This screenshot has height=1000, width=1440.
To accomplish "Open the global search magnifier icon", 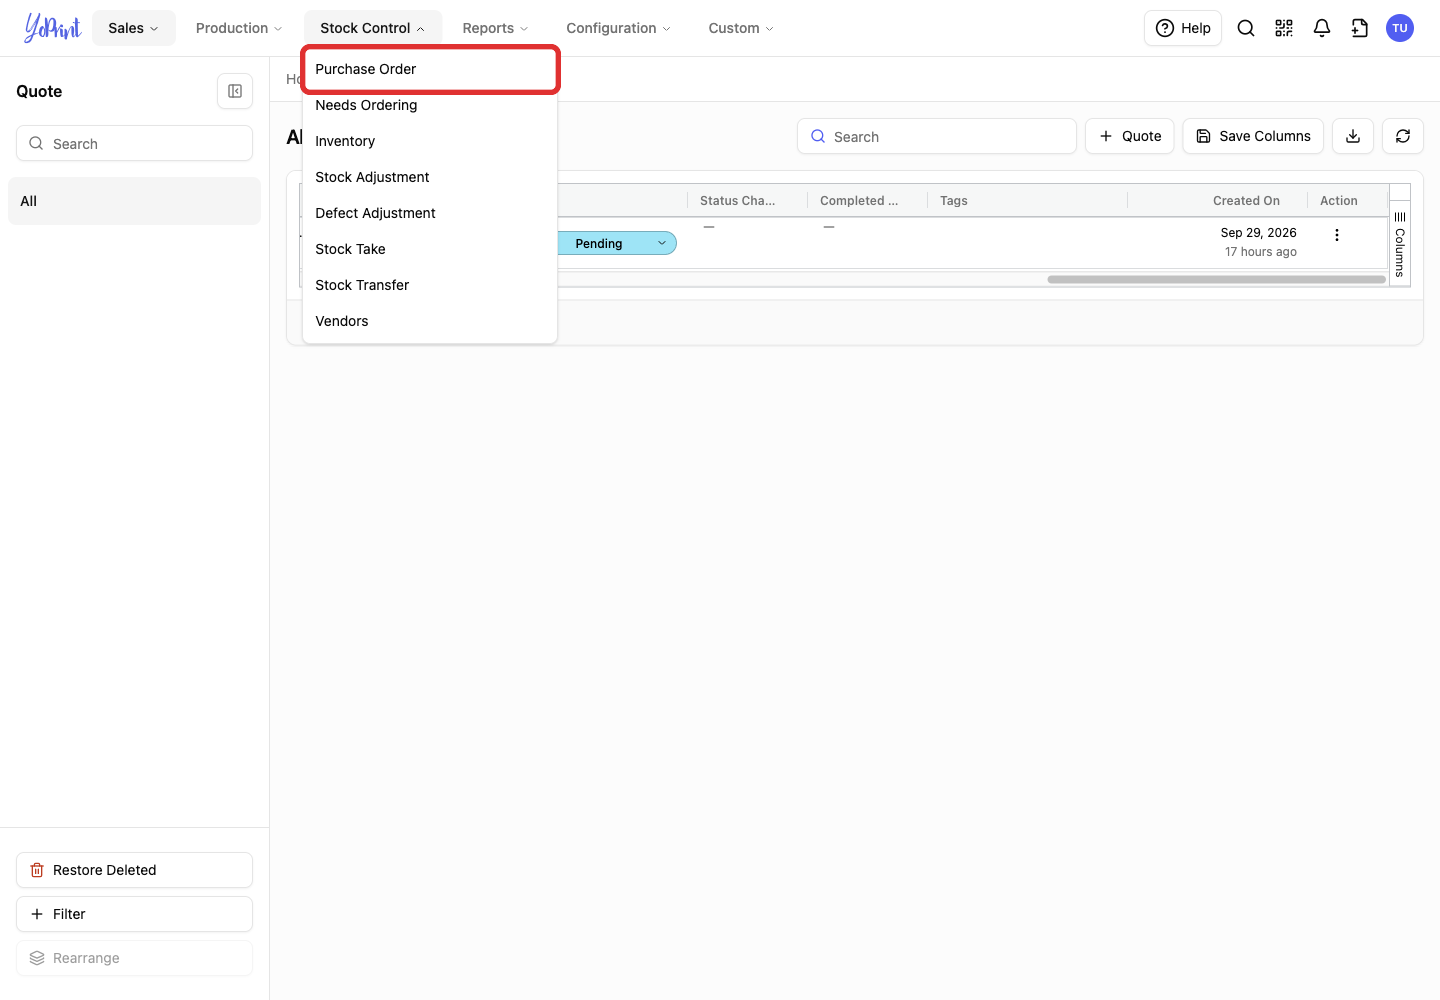I will [1246, 28].
